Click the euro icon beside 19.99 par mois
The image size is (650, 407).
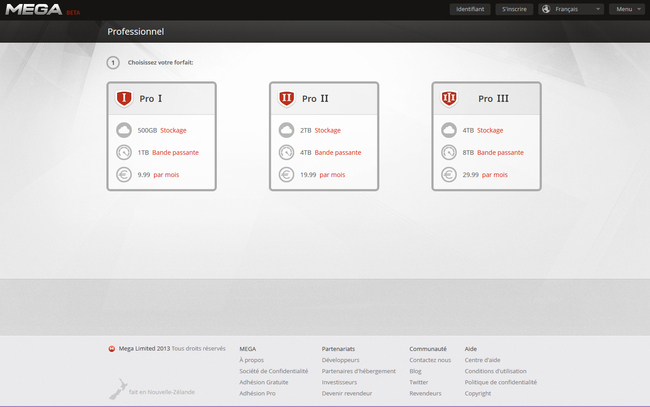[286, 175]
